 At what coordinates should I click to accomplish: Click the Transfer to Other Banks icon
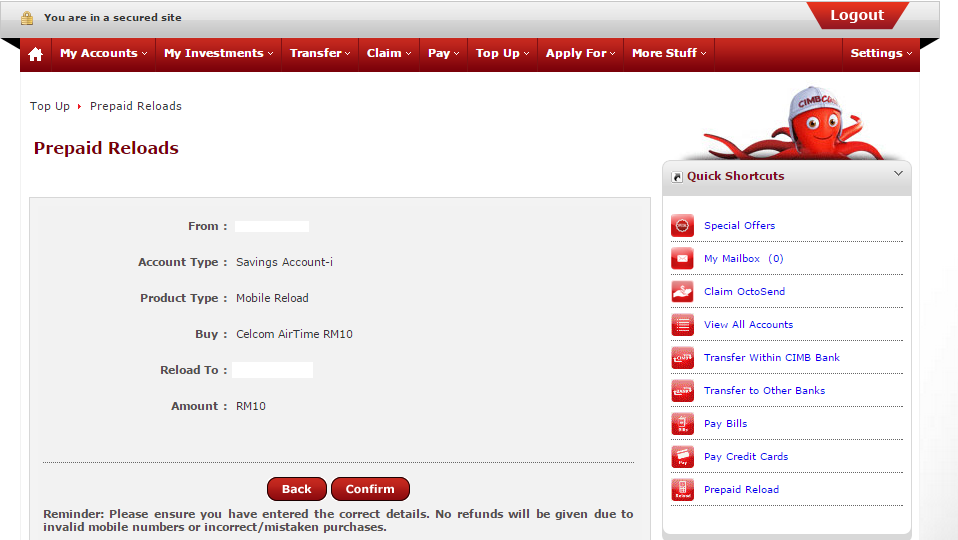(682, 390)
